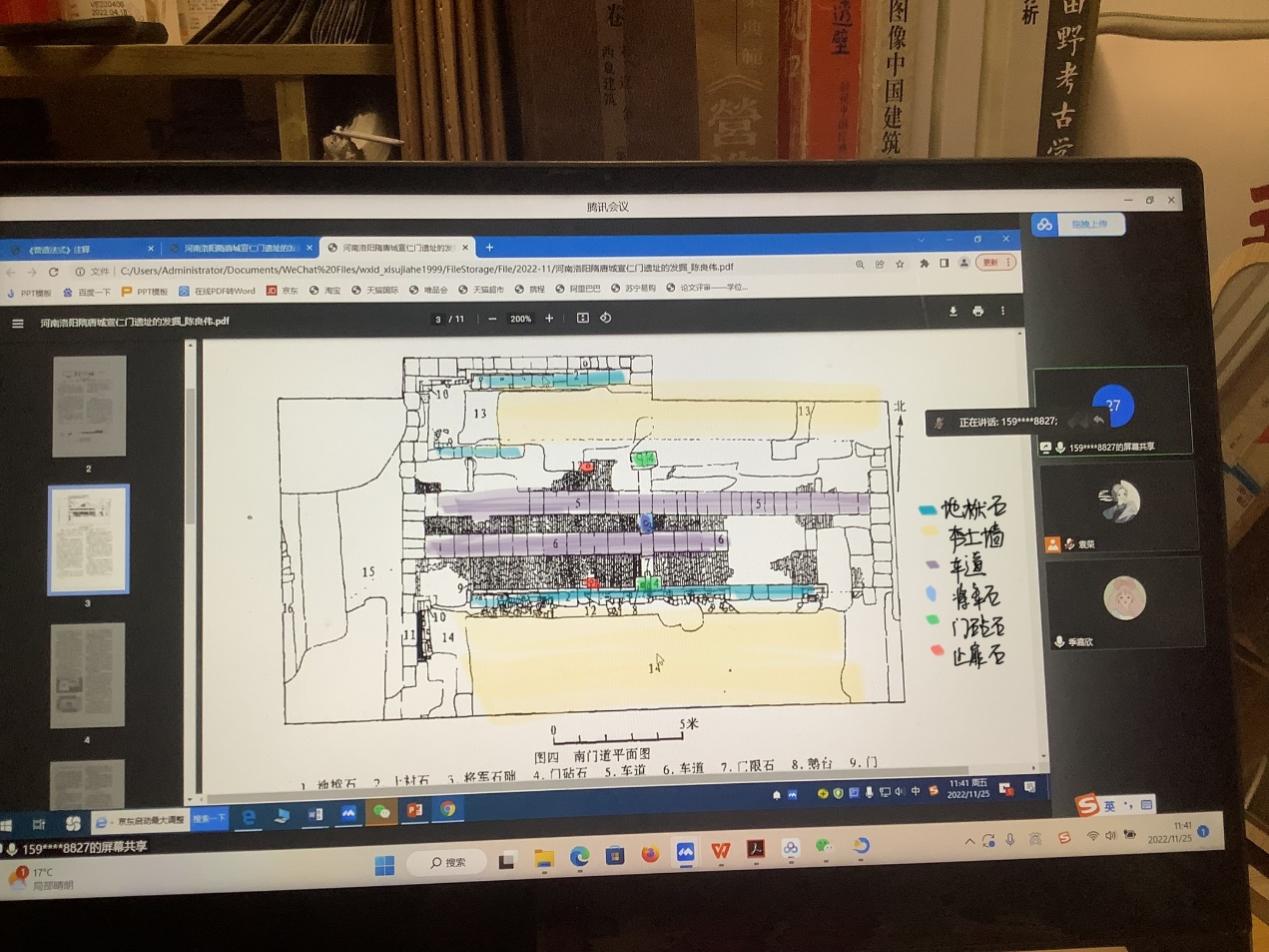The image size is (1269, 952).
Task: Open the 京东 bookmark
Action: click(282, 291)
